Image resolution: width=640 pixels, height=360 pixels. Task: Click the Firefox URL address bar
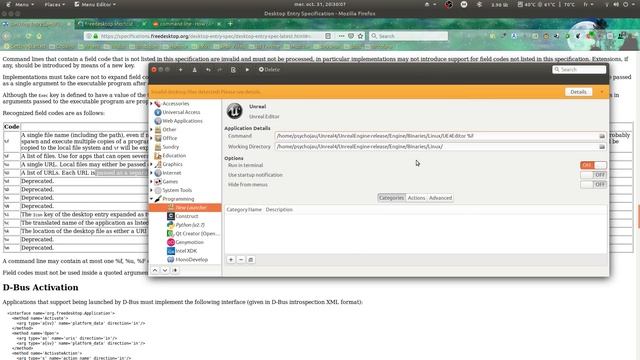pyautogui.click(x=204, y=36)
